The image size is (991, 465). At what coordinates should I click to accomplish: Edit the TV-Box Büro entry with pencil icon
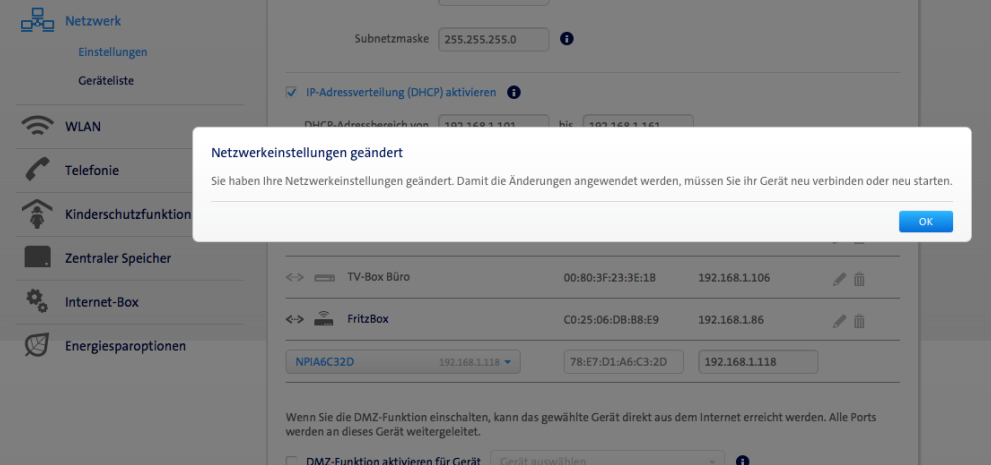(x=839, y=278)
